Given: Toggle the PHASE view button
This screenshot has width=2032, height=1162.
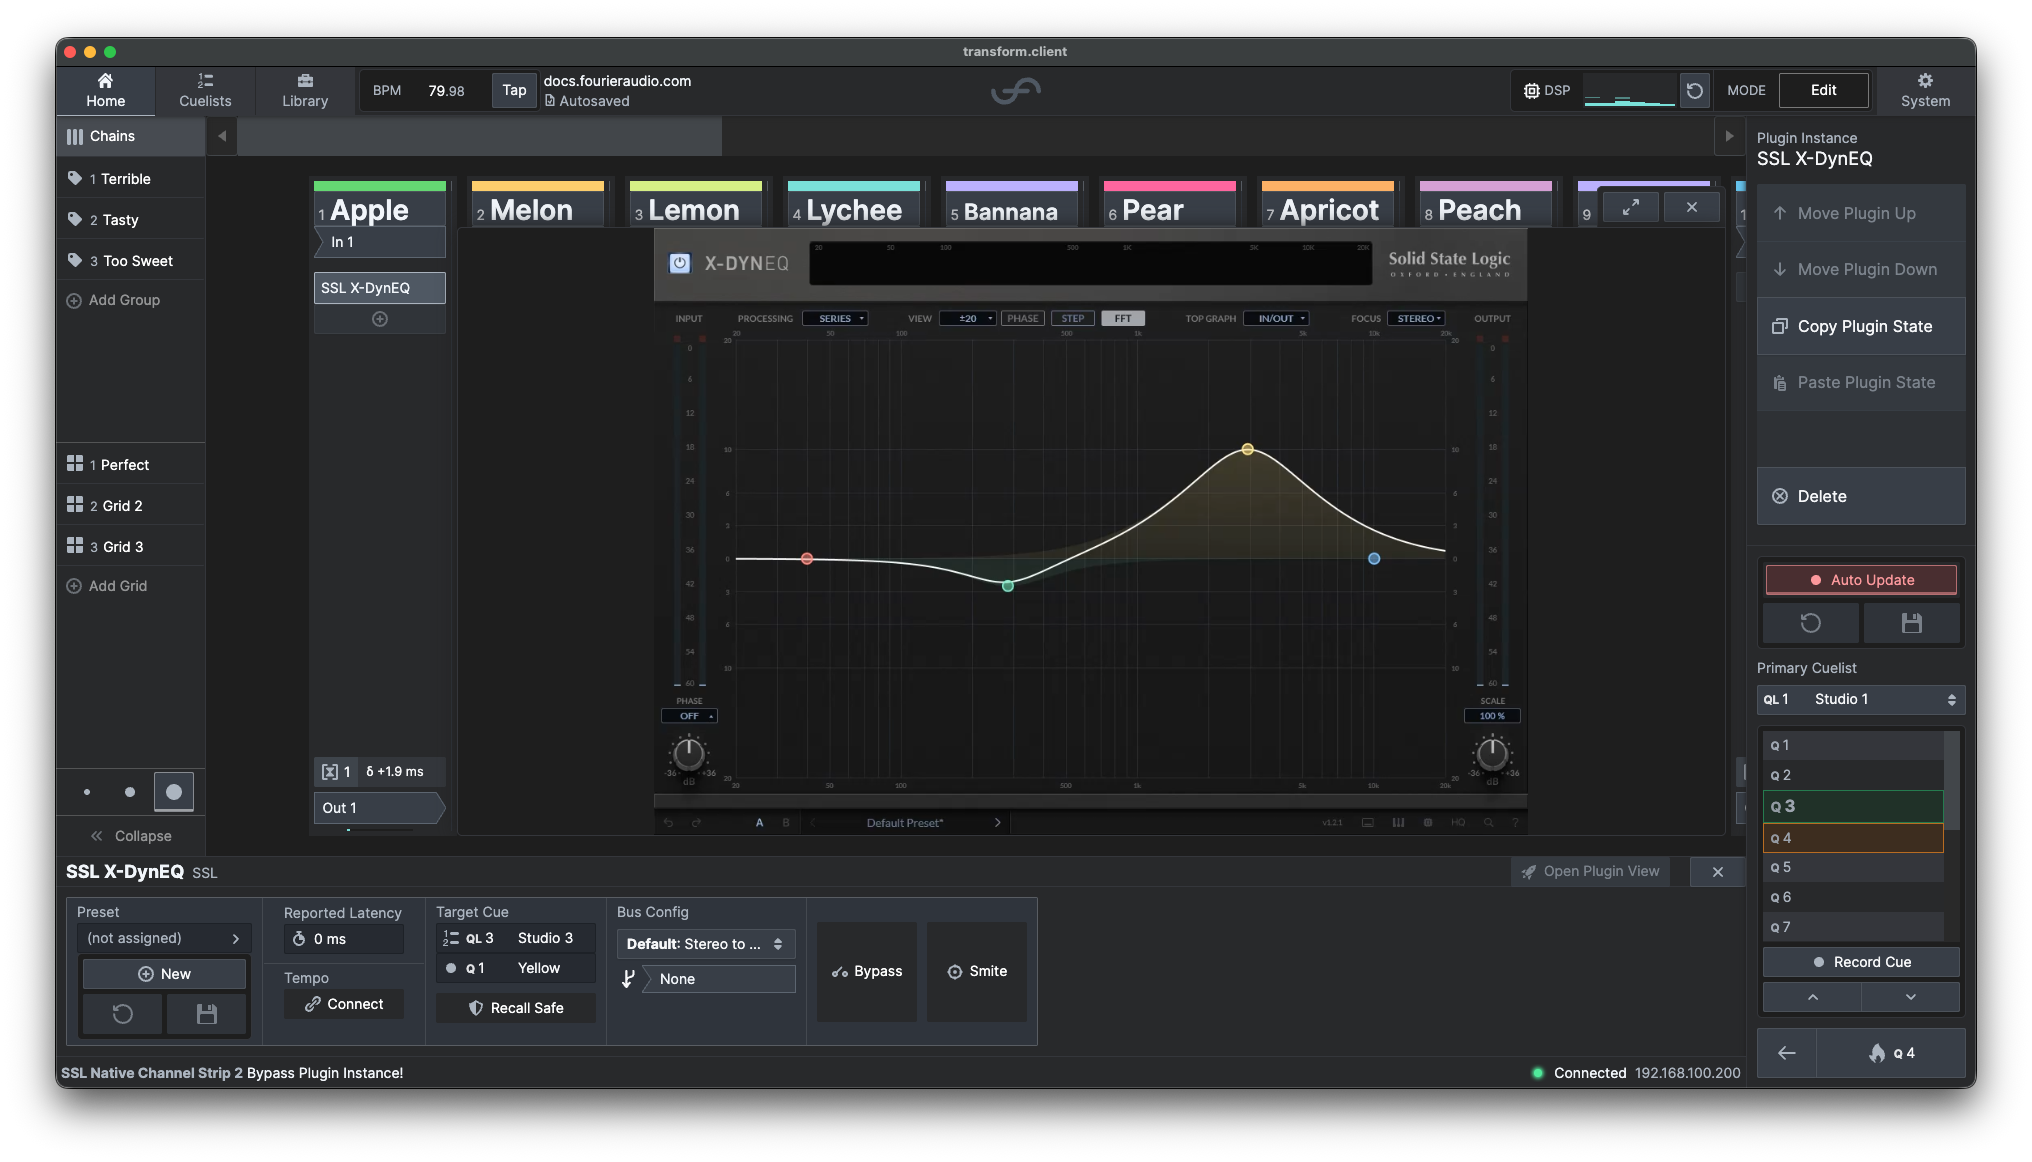Looking at the screenshot, I should tap(1022, 318).
